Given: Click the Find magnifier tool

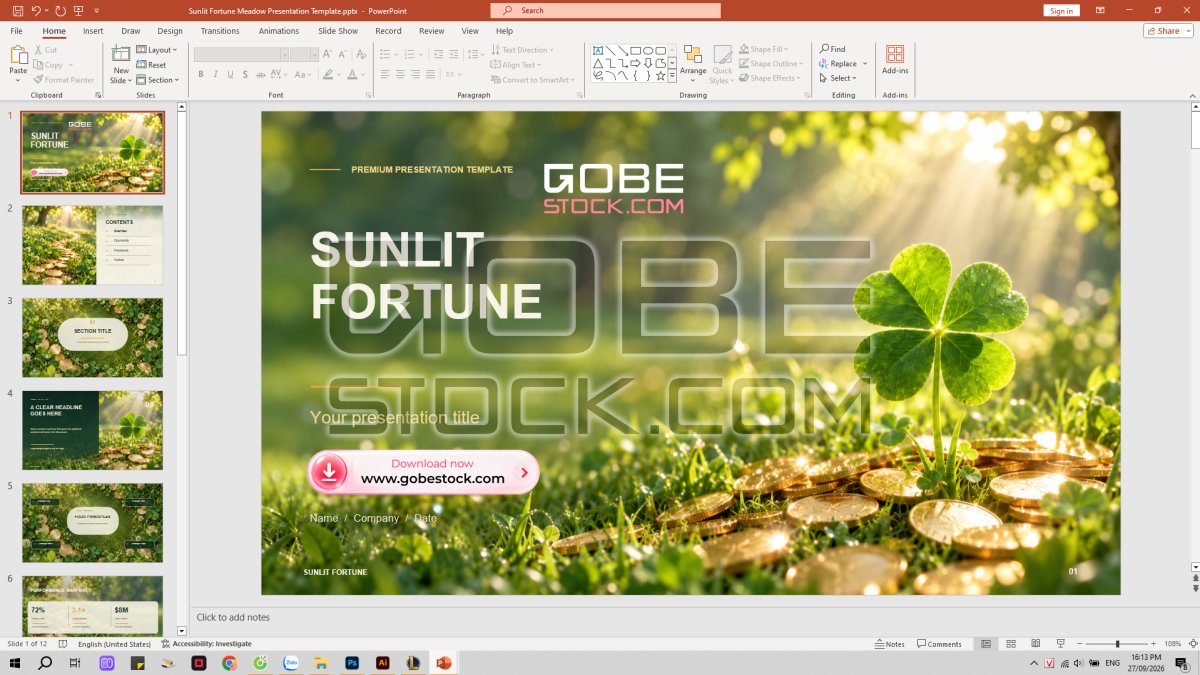Looking at the screenshot, I should pyautogui.click(x=832, y=49).
